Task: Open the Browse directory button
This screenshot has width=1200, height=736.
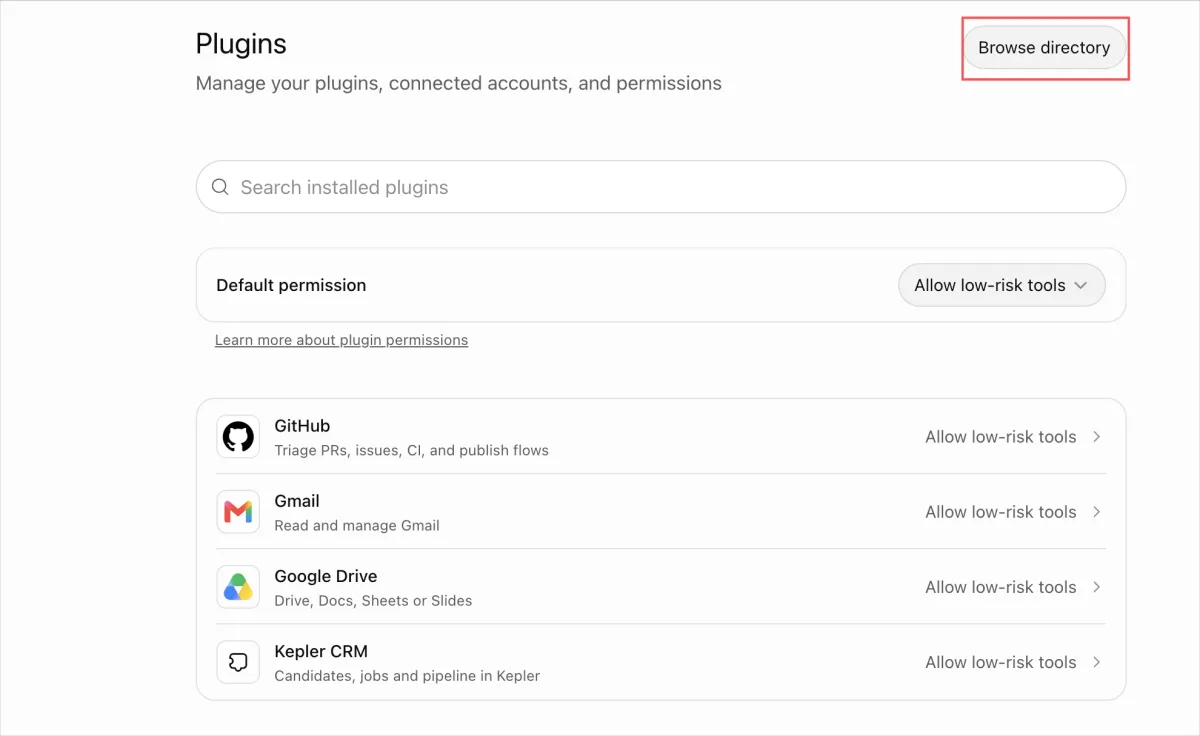Action: pos(1044,47)
